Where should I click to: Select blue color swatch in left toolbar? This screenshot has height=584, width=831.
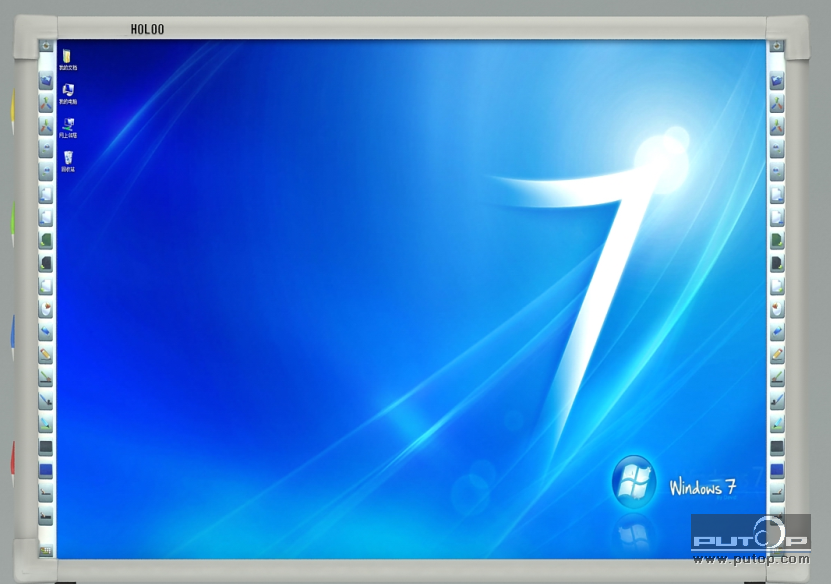point(46,470)
